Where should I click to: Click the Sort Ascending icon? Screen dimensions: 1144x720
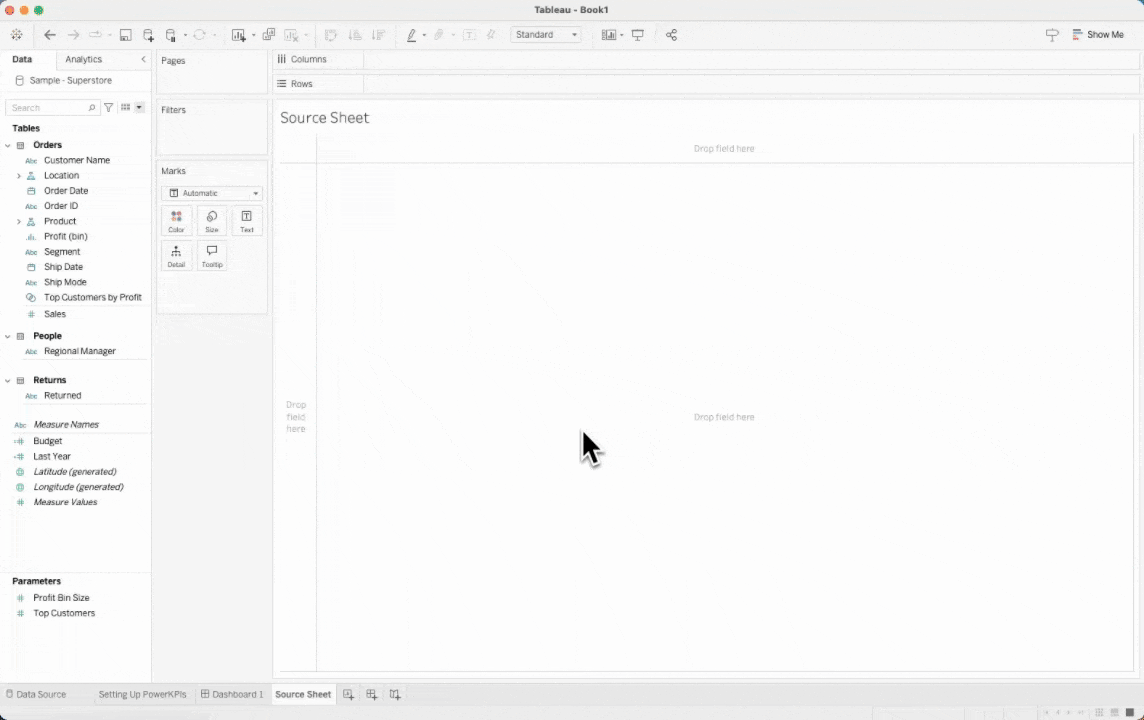pyautogui.click(x=355, y=34)
